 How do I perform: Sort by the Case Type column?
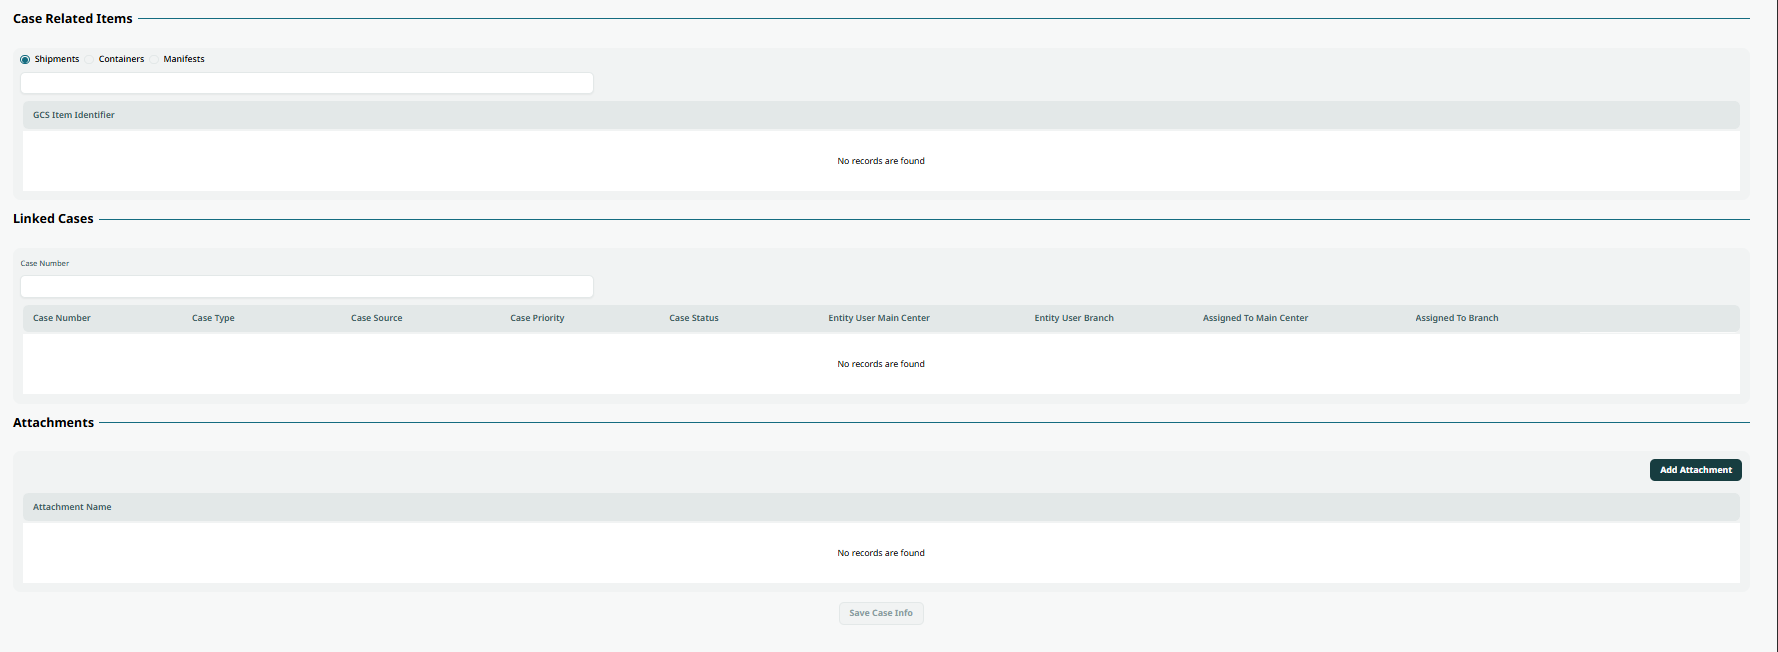[x=213, y=318]
